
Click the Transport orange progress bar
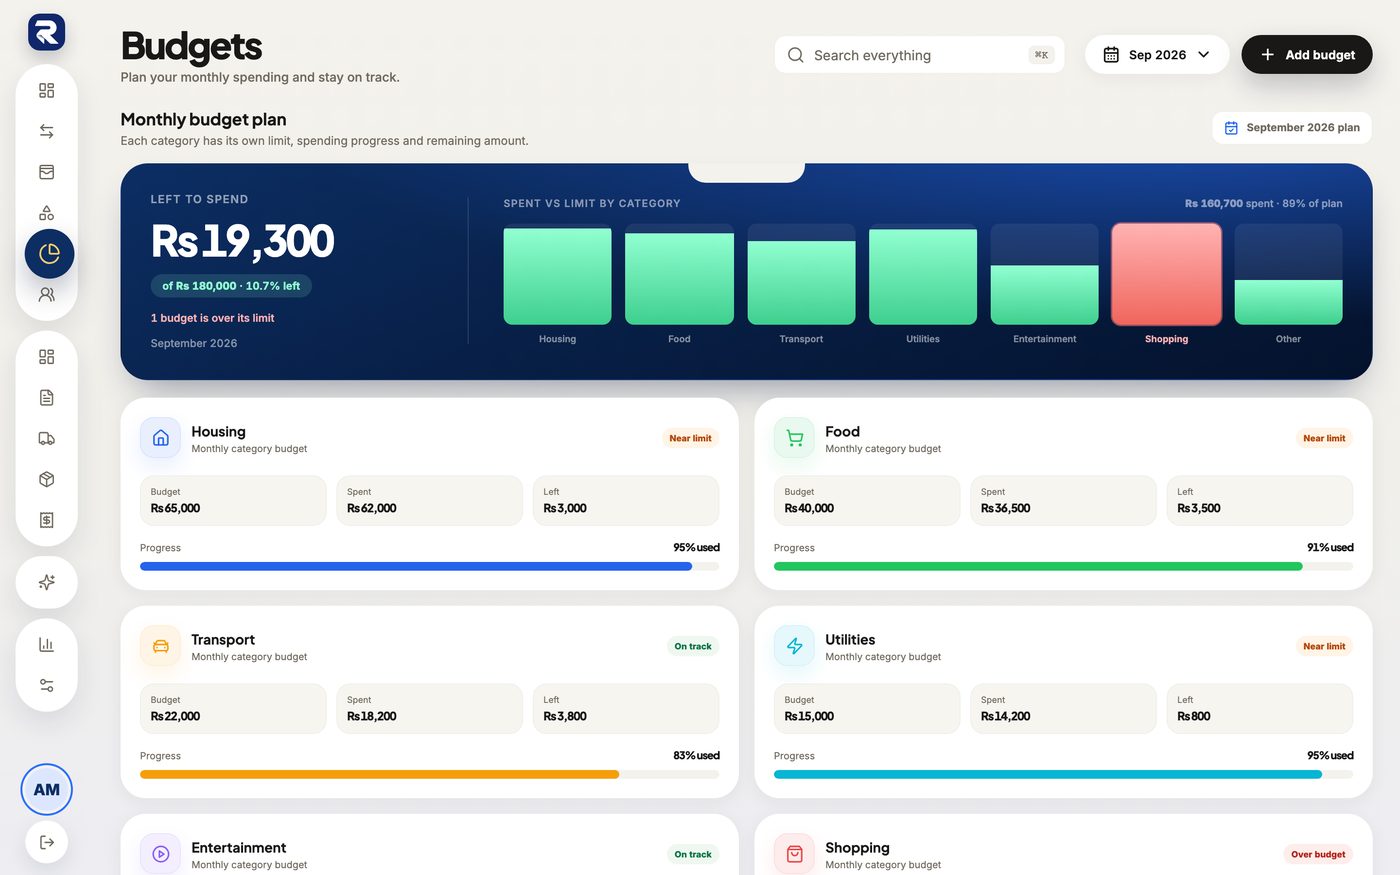coord(429,774)
